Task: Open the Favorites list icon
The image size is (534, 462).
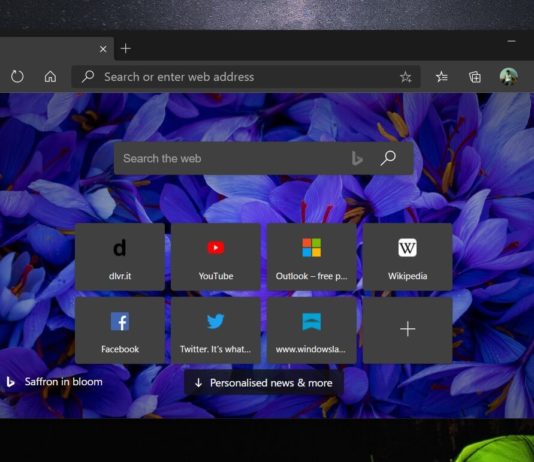Action: tap(442, 77)
